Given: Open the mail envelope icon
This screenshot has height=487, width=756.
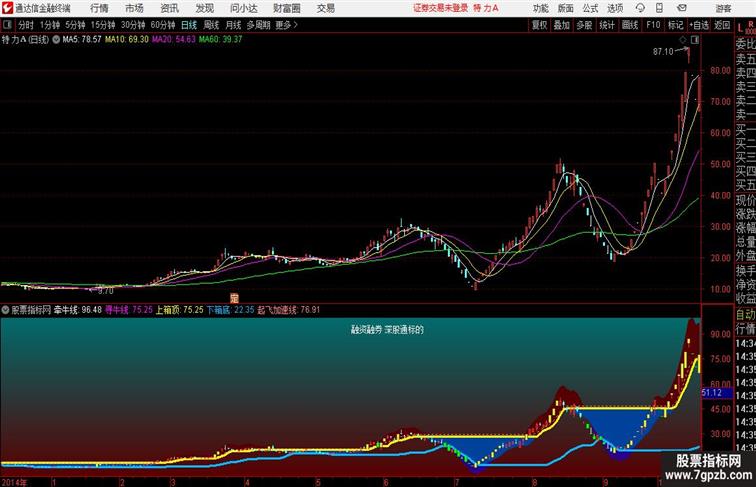Looking at the screenshot, I should pyautogui.click(x=682, y=8).
